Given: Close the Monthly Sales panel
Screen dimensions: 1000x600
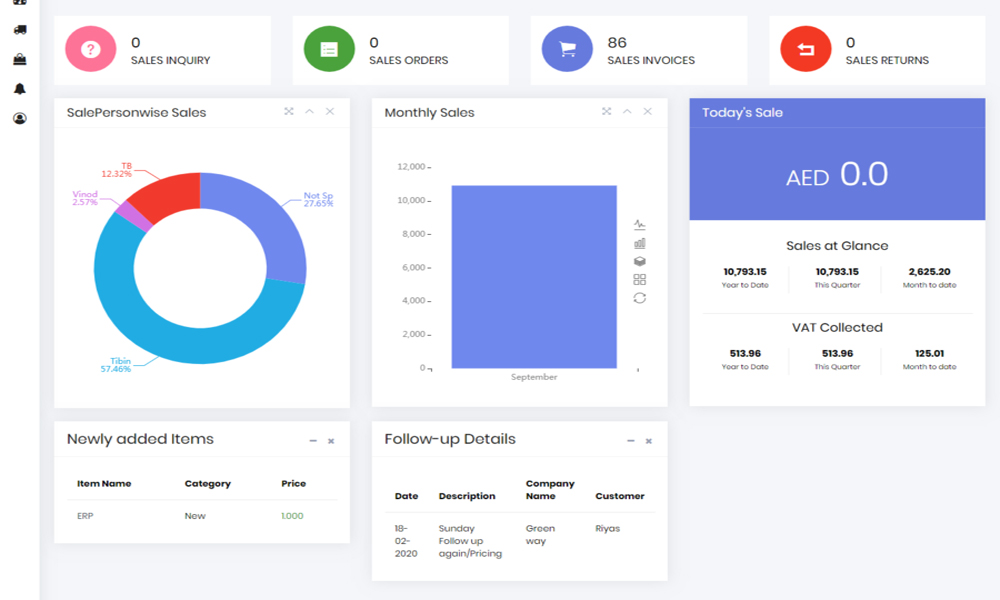Looking at the screenshot, I should pyautogui.click(x=647, y=112).
